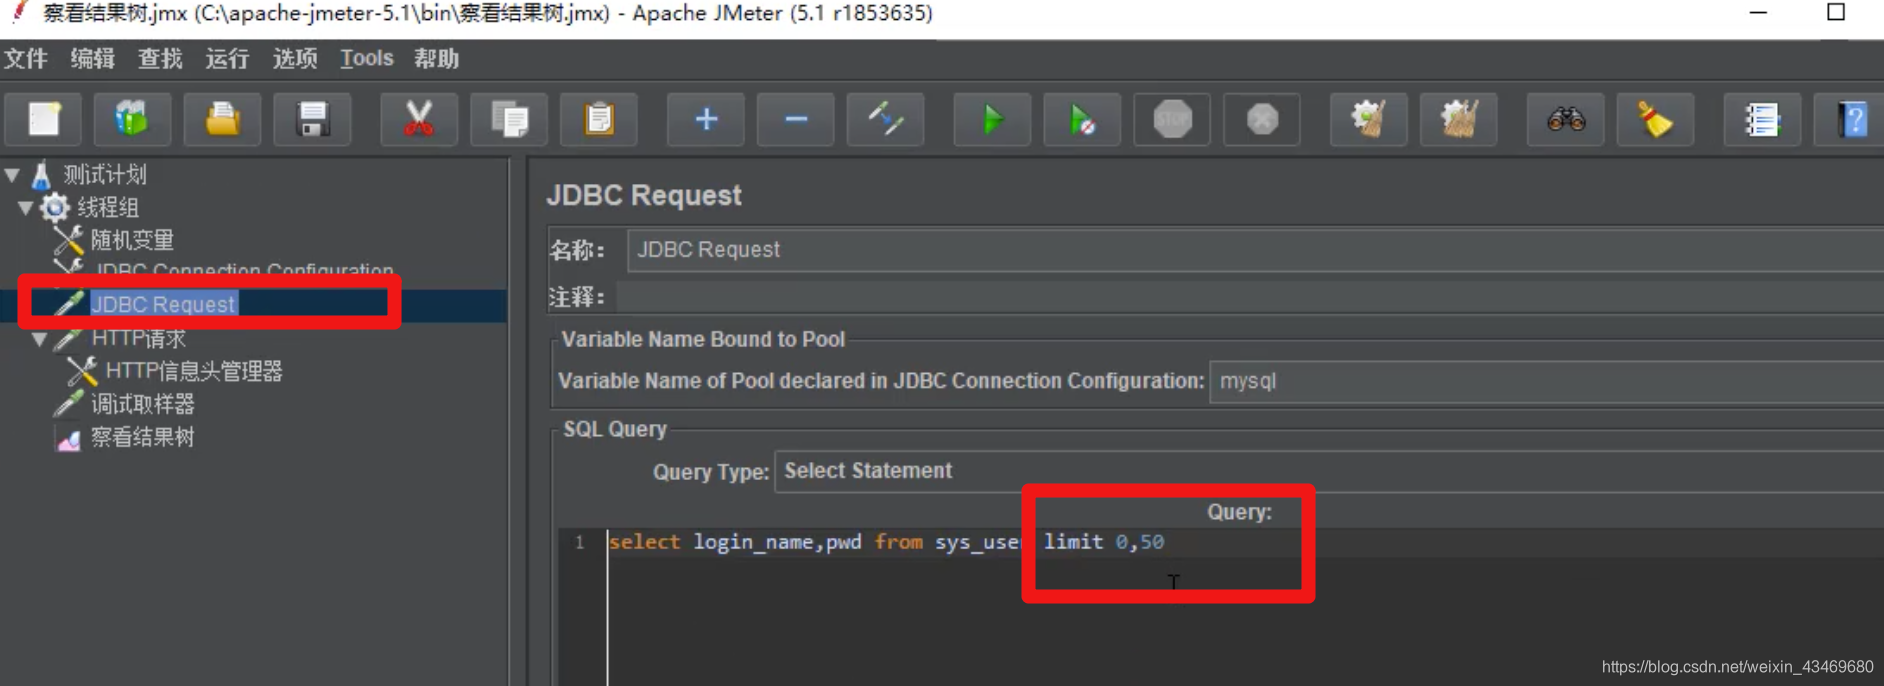
Task: Click the 察看结果树 chart icon
Action: click(x=68, y=438)
